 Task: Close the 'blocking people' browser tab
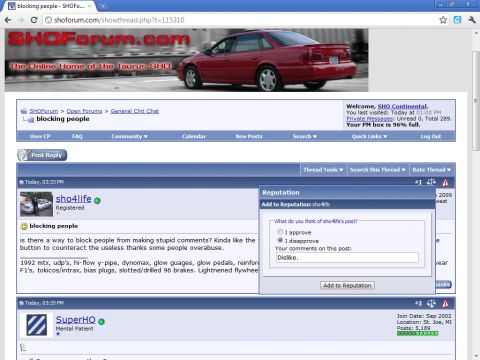pos(90,6)
